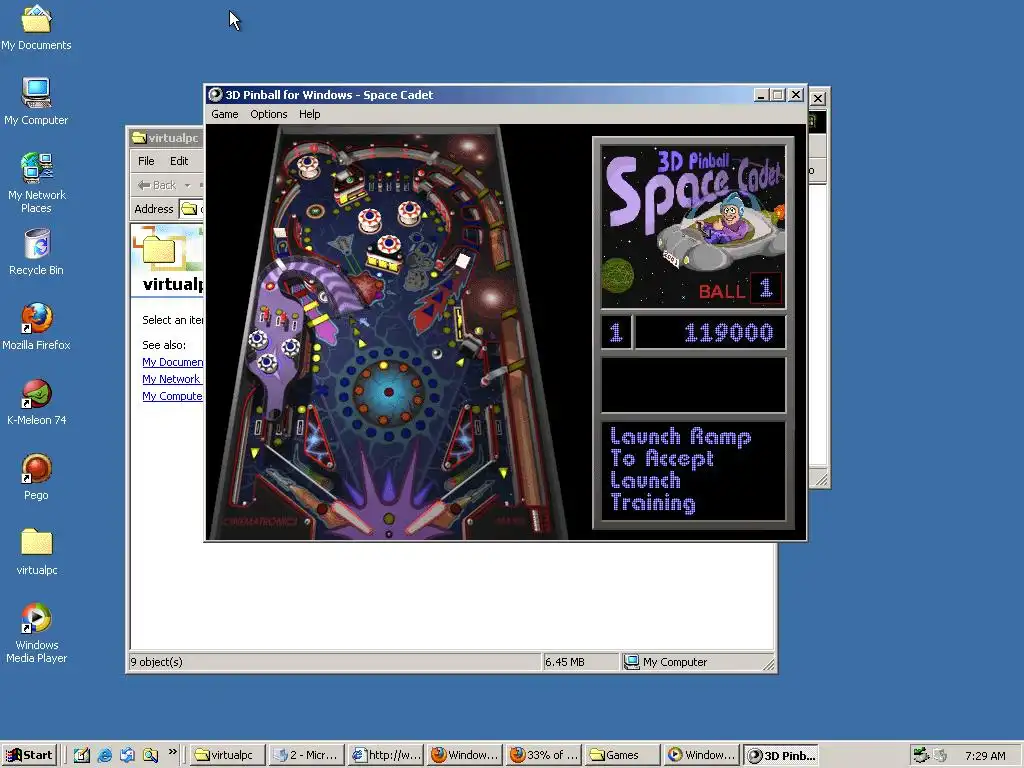Click the 'Launch Ramp To Accept' message panel
1024x768 pixels.
click(x=693, y=470)
